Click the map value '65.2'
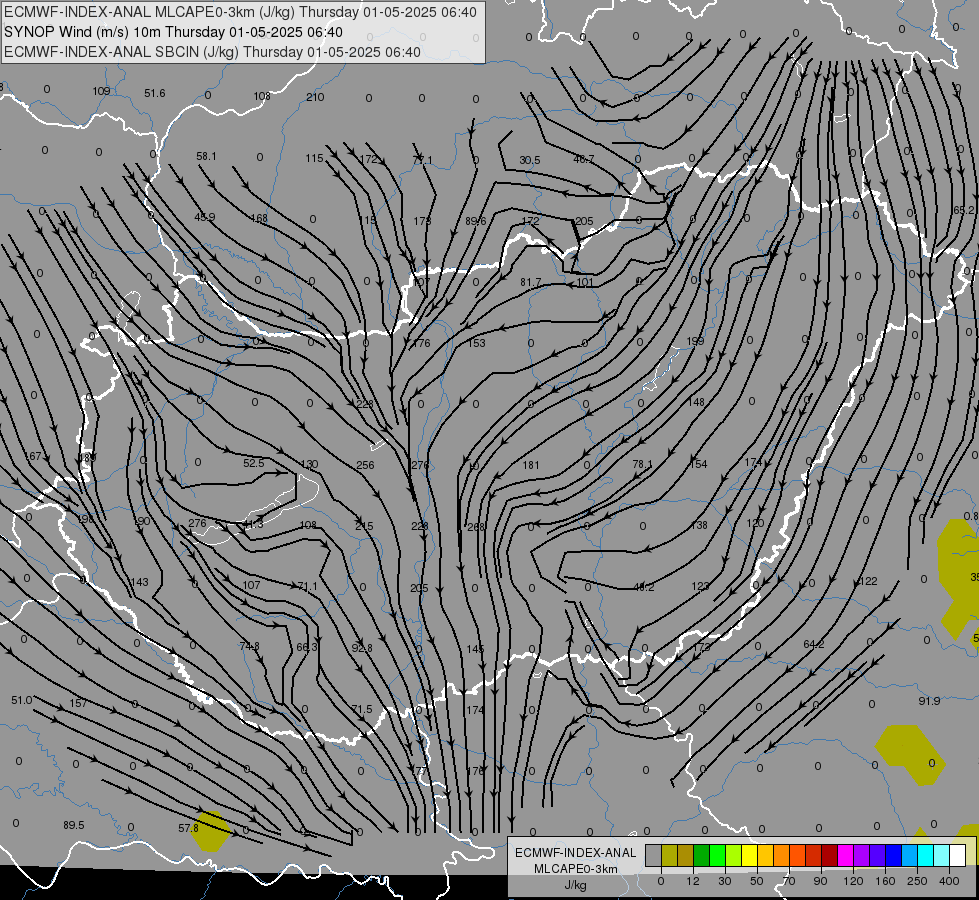 point(963,210)
